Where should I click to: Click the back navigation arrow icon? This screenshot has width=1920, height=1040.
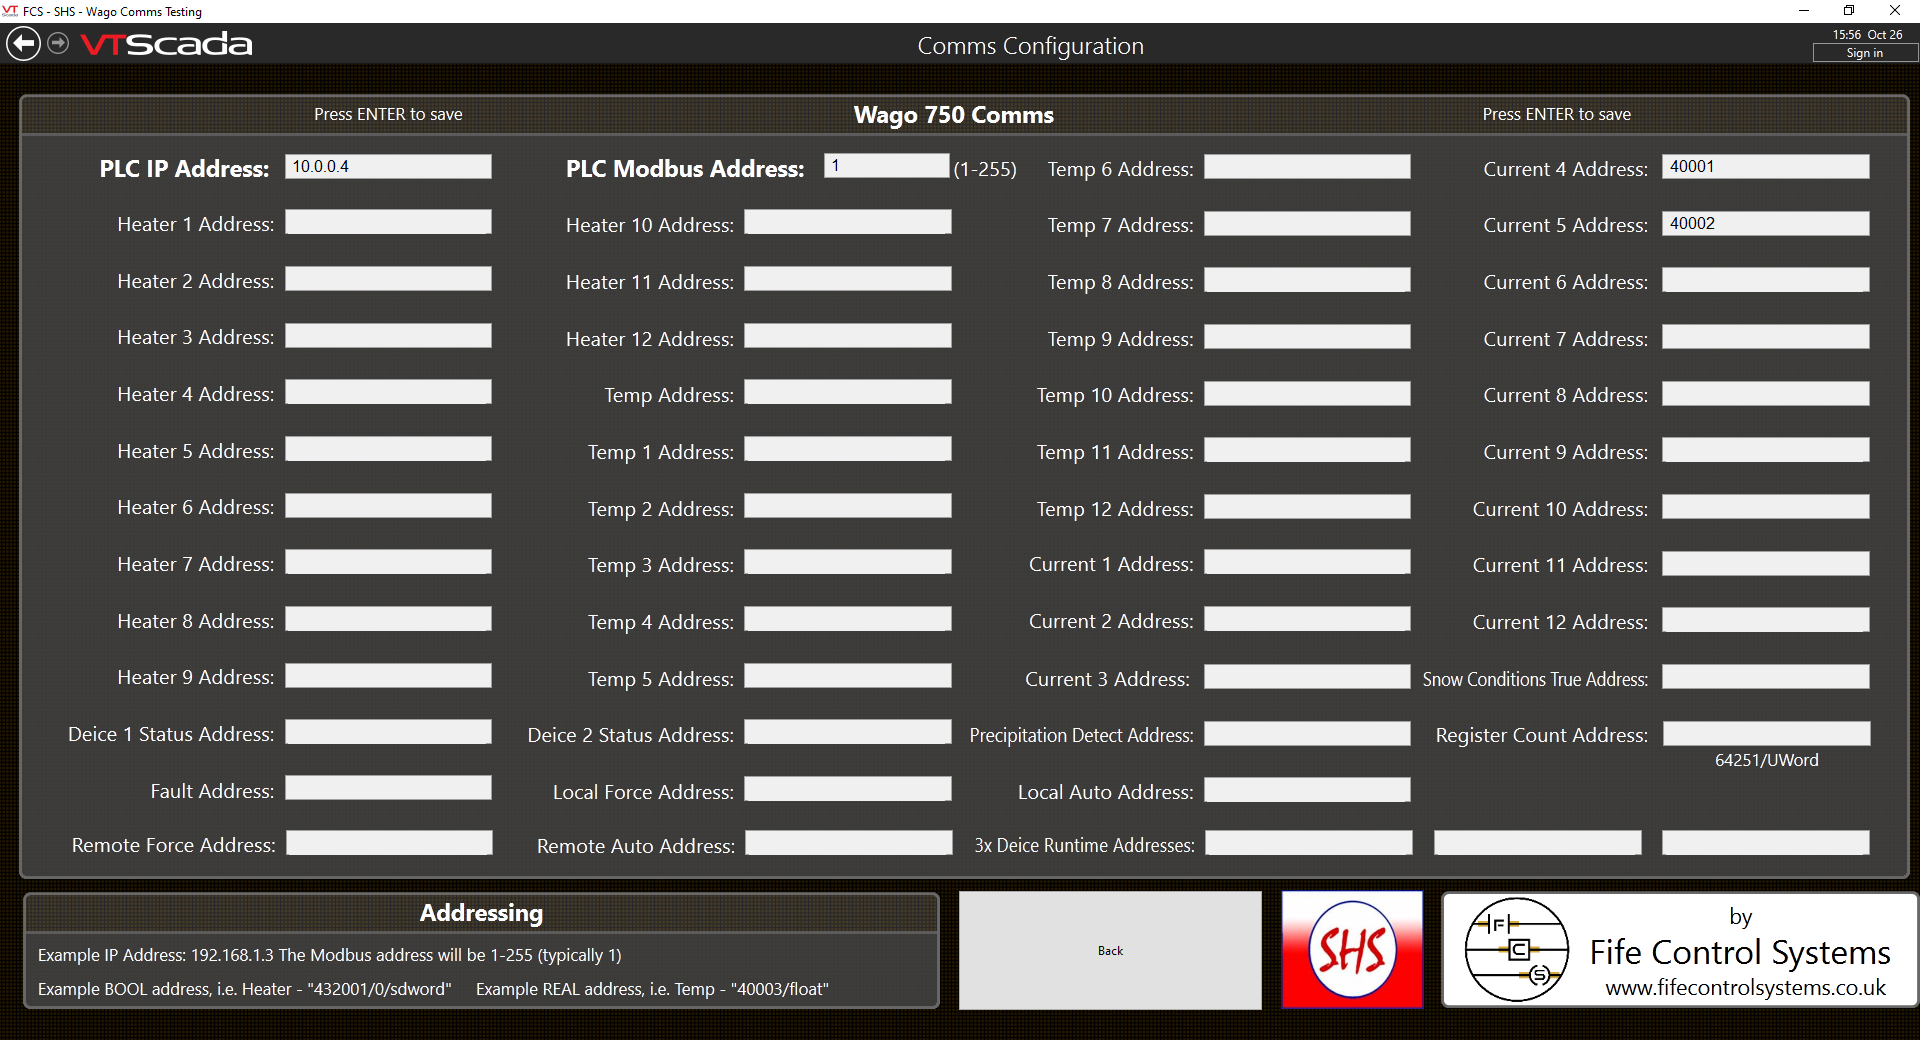(23, 44)
